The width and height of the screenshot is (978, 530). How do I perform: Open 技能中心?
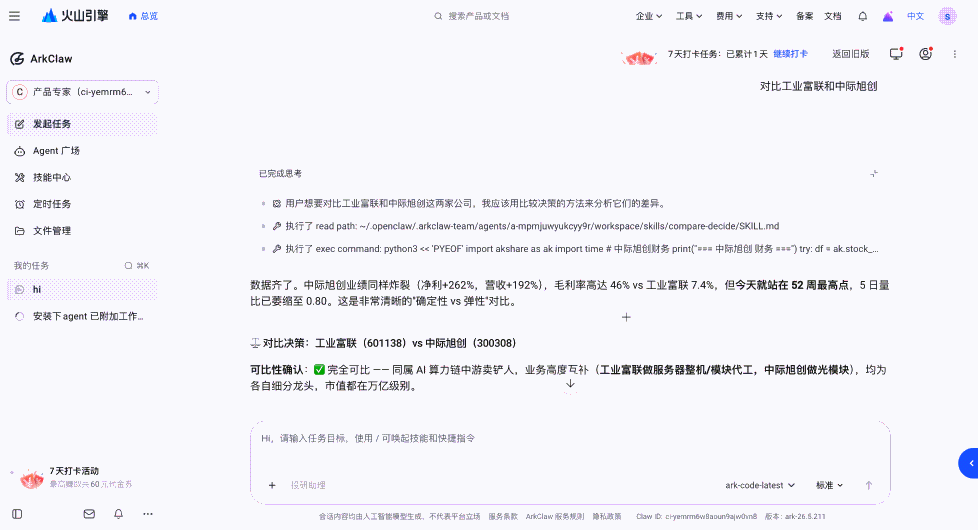click(x=82, y=178)
